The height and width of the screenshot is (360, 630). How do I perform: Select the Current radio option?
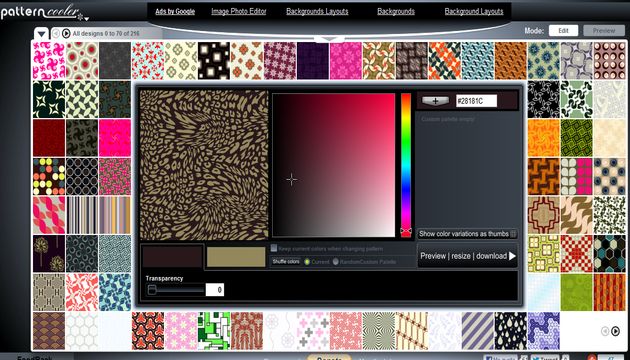click(307, 262)
